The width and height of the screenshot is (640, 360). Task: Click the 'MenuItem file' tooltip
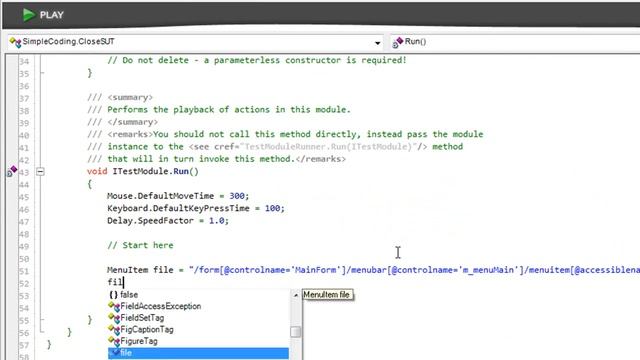pyautogui.click(x=327, y=295)
